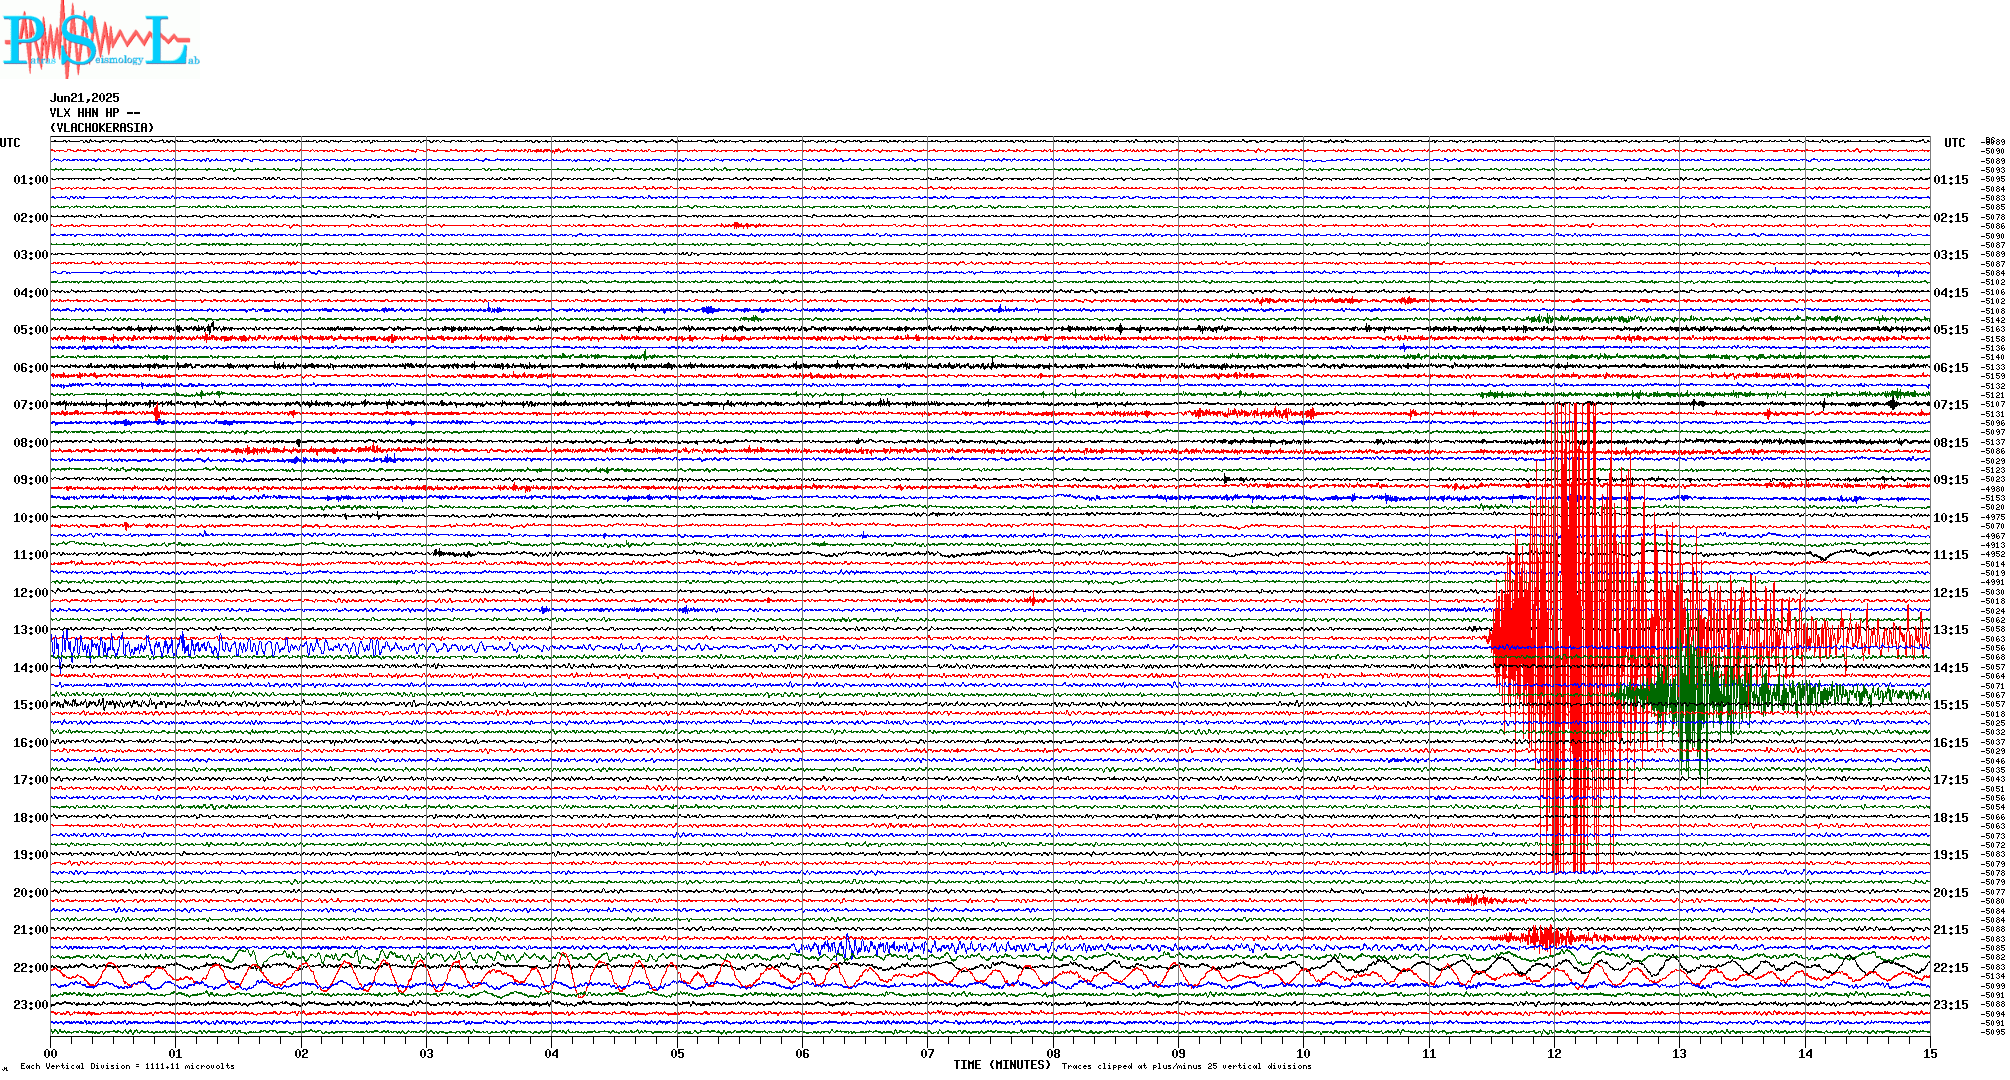
Task: Click the 08:00 hour label
Action: coord(31,443)
